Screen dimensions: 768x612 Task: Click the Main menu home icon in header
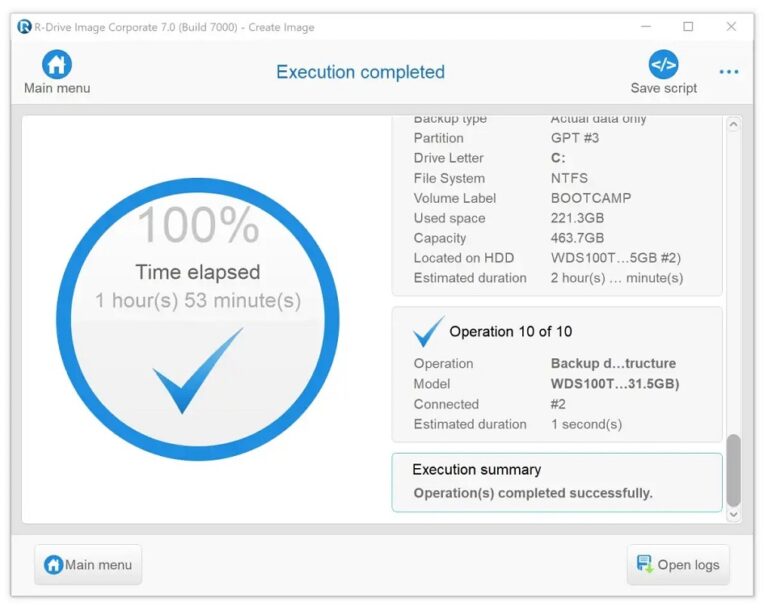click(x=57, y=64)
